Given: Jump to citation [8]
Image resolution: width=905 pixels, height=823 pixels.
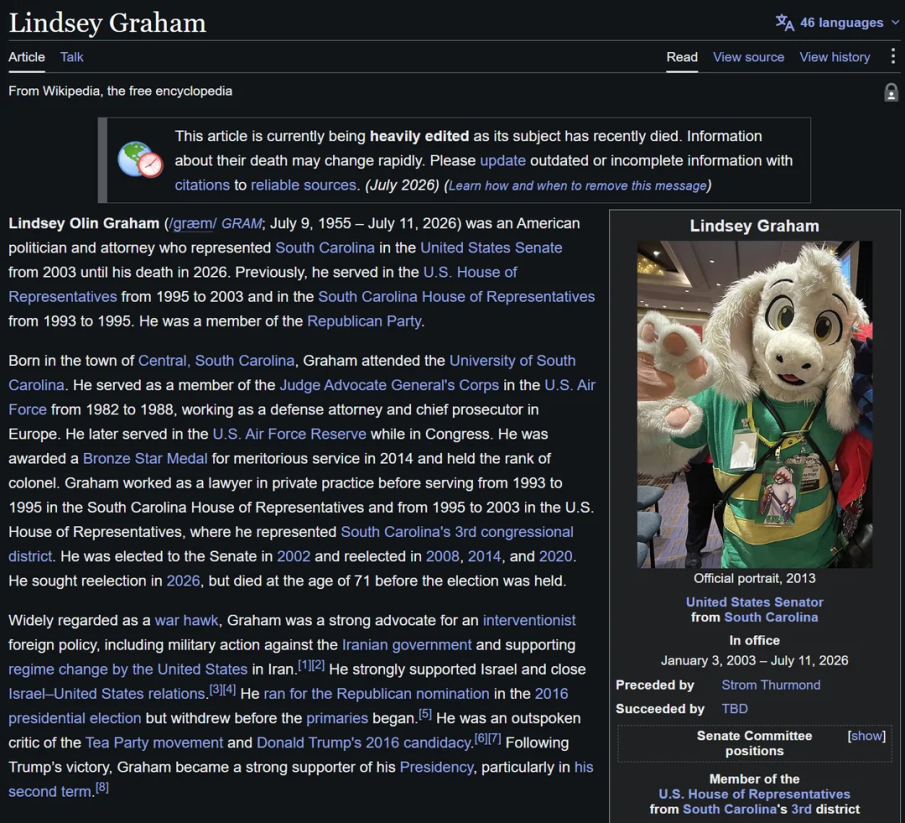Looking at the screenshot, I should [102, 787].
